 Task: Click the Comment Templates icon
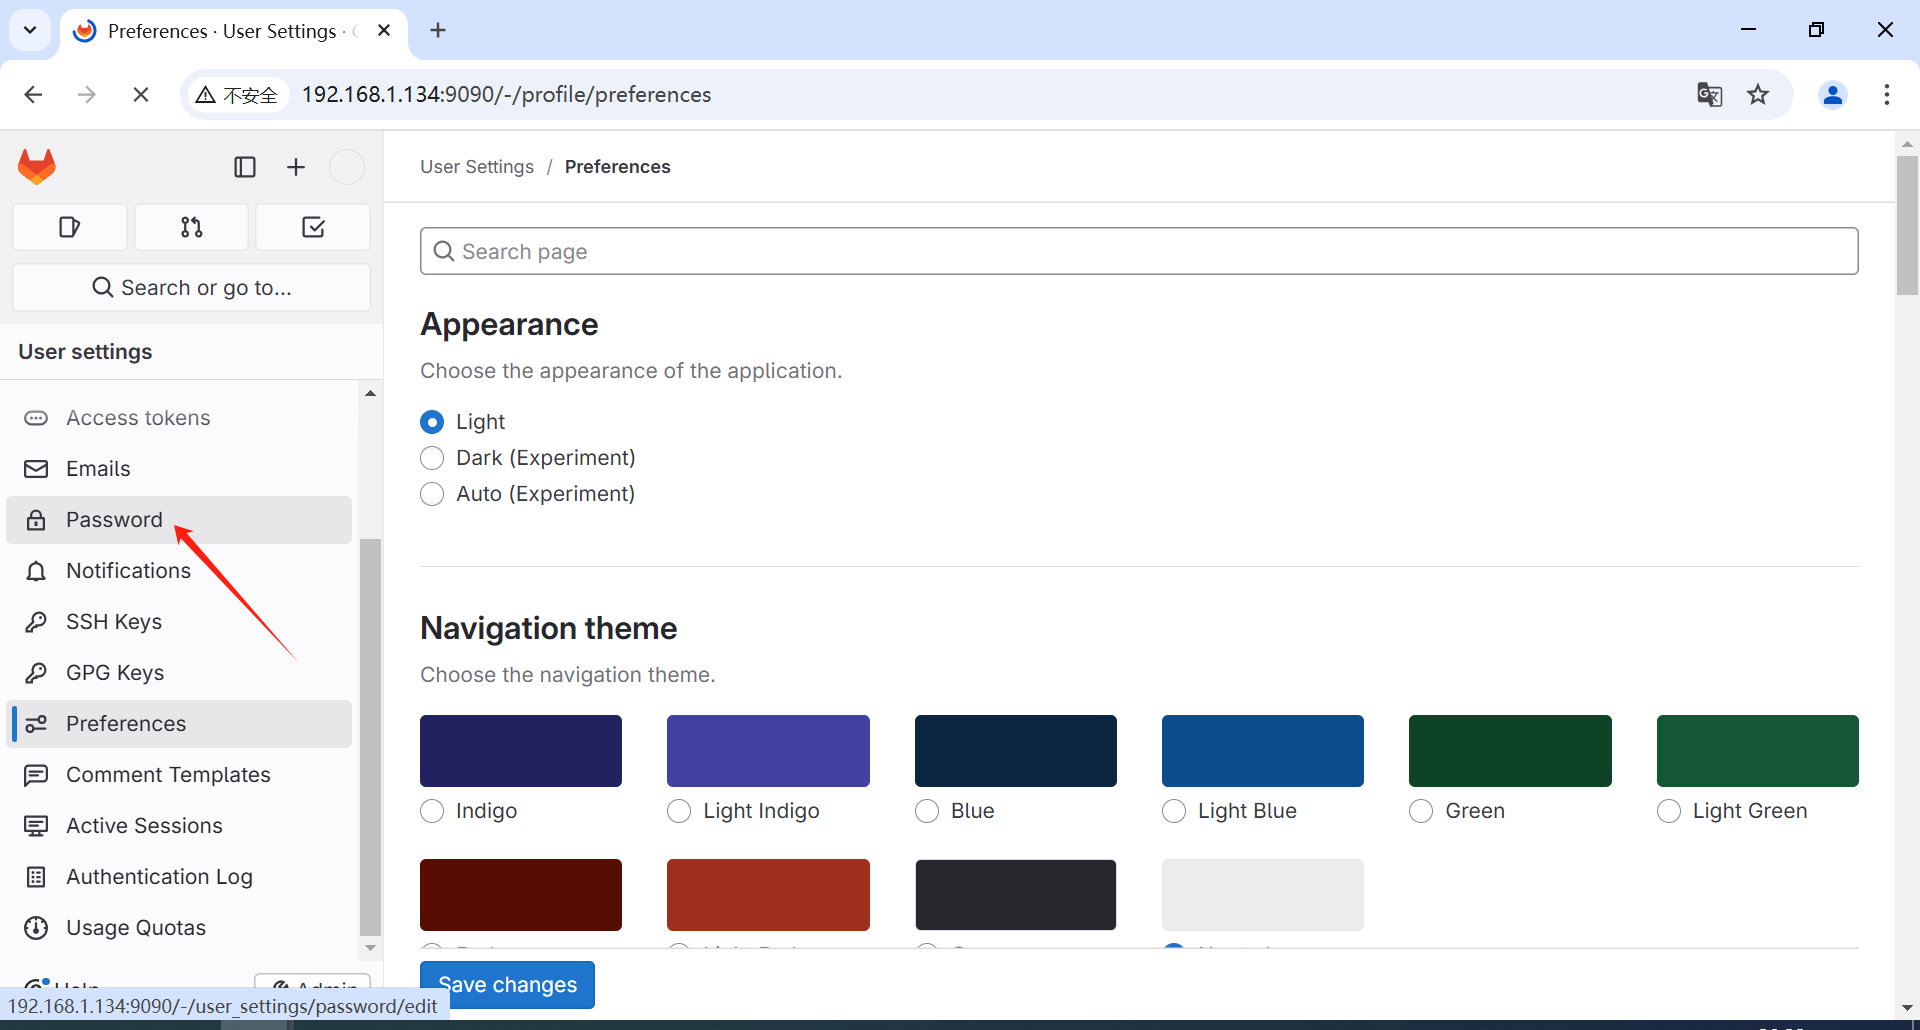tap(36, 775)
